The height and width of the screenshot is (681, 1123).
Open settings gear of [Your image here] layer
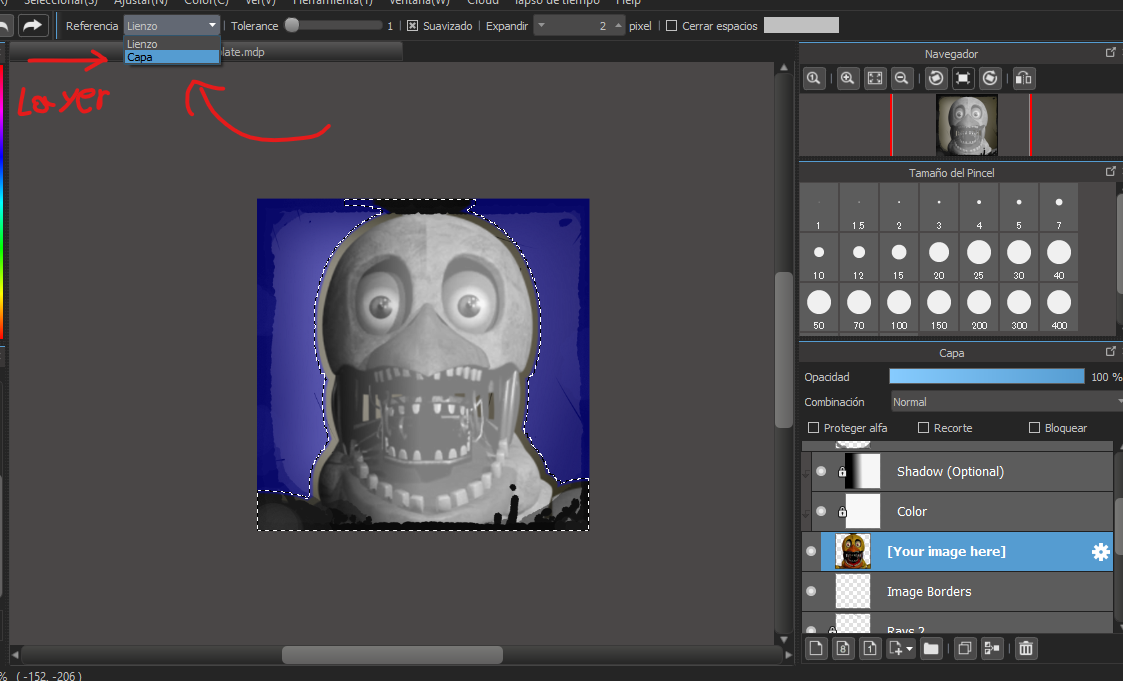[x=1100, y=552]
